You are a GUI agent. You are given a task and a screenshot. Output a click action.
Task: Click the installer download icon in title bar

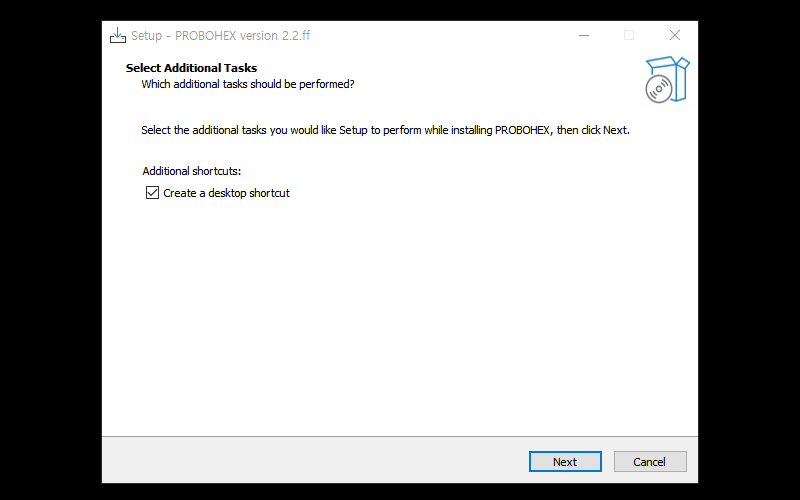pyautogui.click(x=118, y=35)
